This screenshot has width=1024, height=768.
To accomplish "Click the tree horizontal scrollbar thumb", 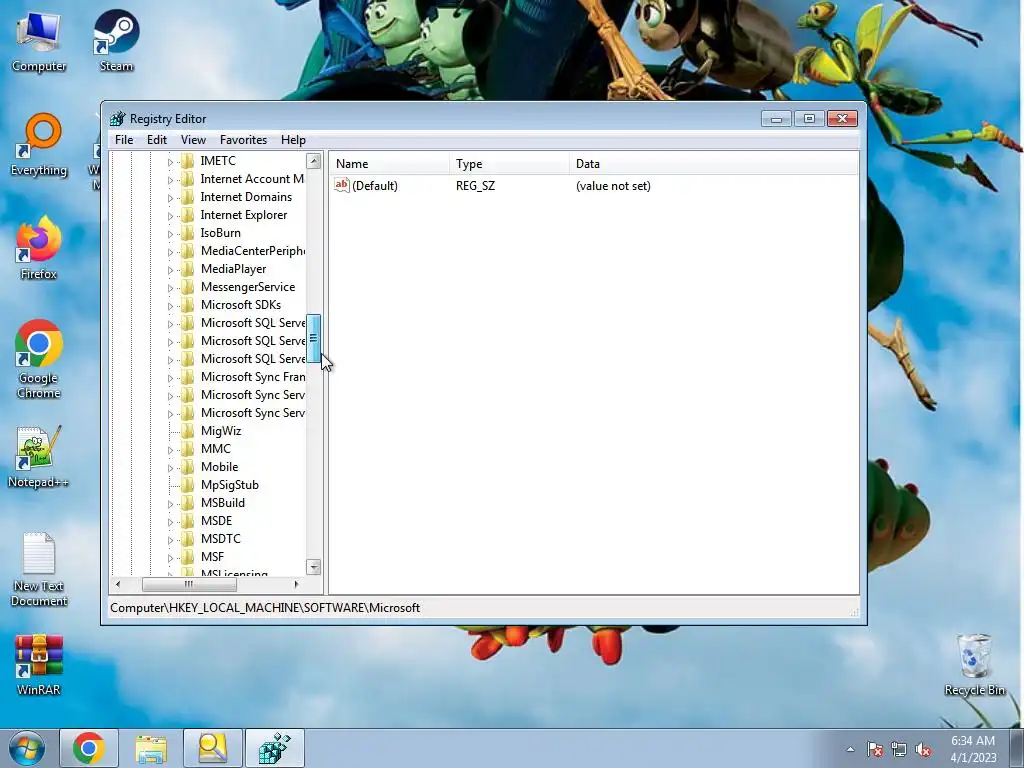I will [189, 584].
